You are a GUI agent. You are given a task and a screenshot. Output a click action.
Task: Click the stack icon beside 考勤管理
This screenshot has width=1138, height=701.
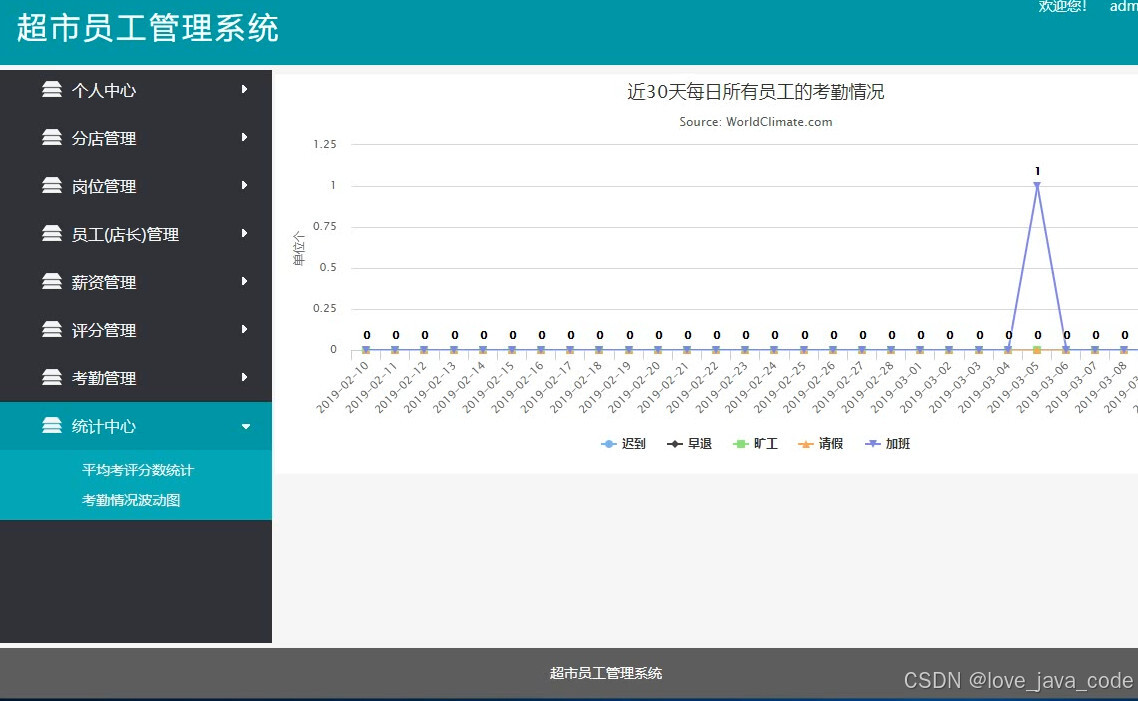point(52,377)
